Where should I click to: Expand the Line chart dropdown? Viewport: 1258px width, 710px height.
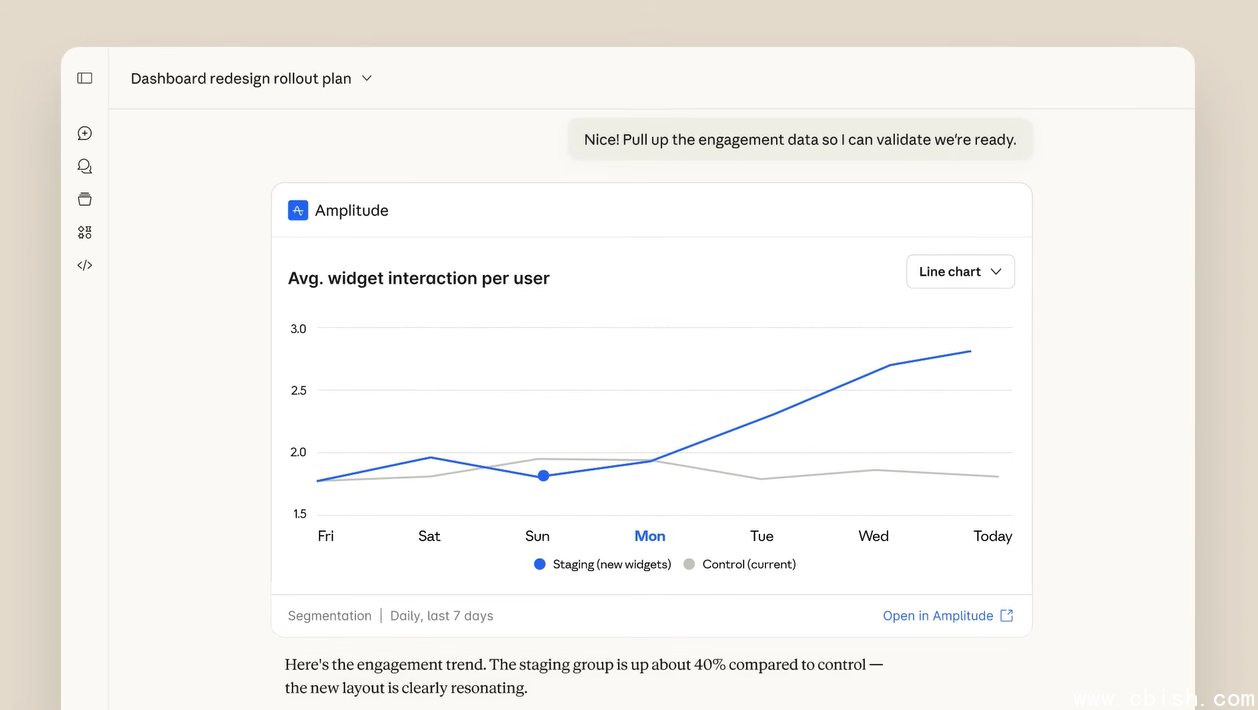[960, 272]
